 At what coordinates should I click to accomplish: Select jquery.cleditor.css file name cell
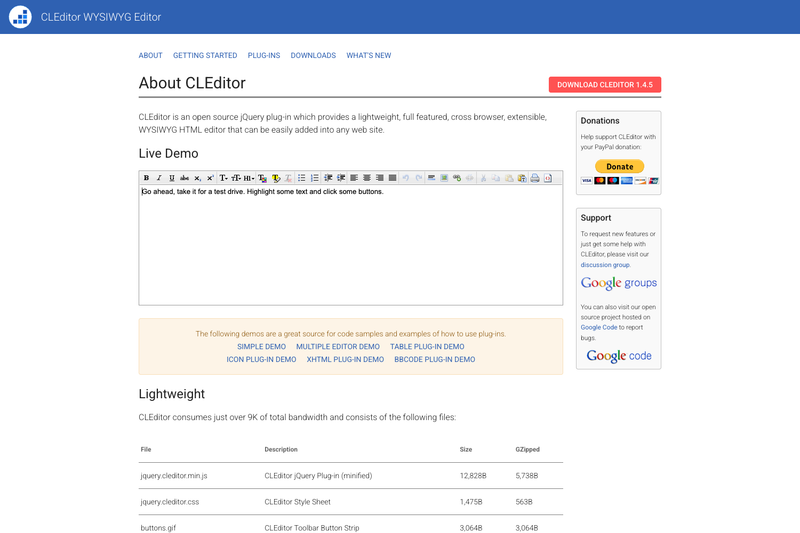click(170, 502)
